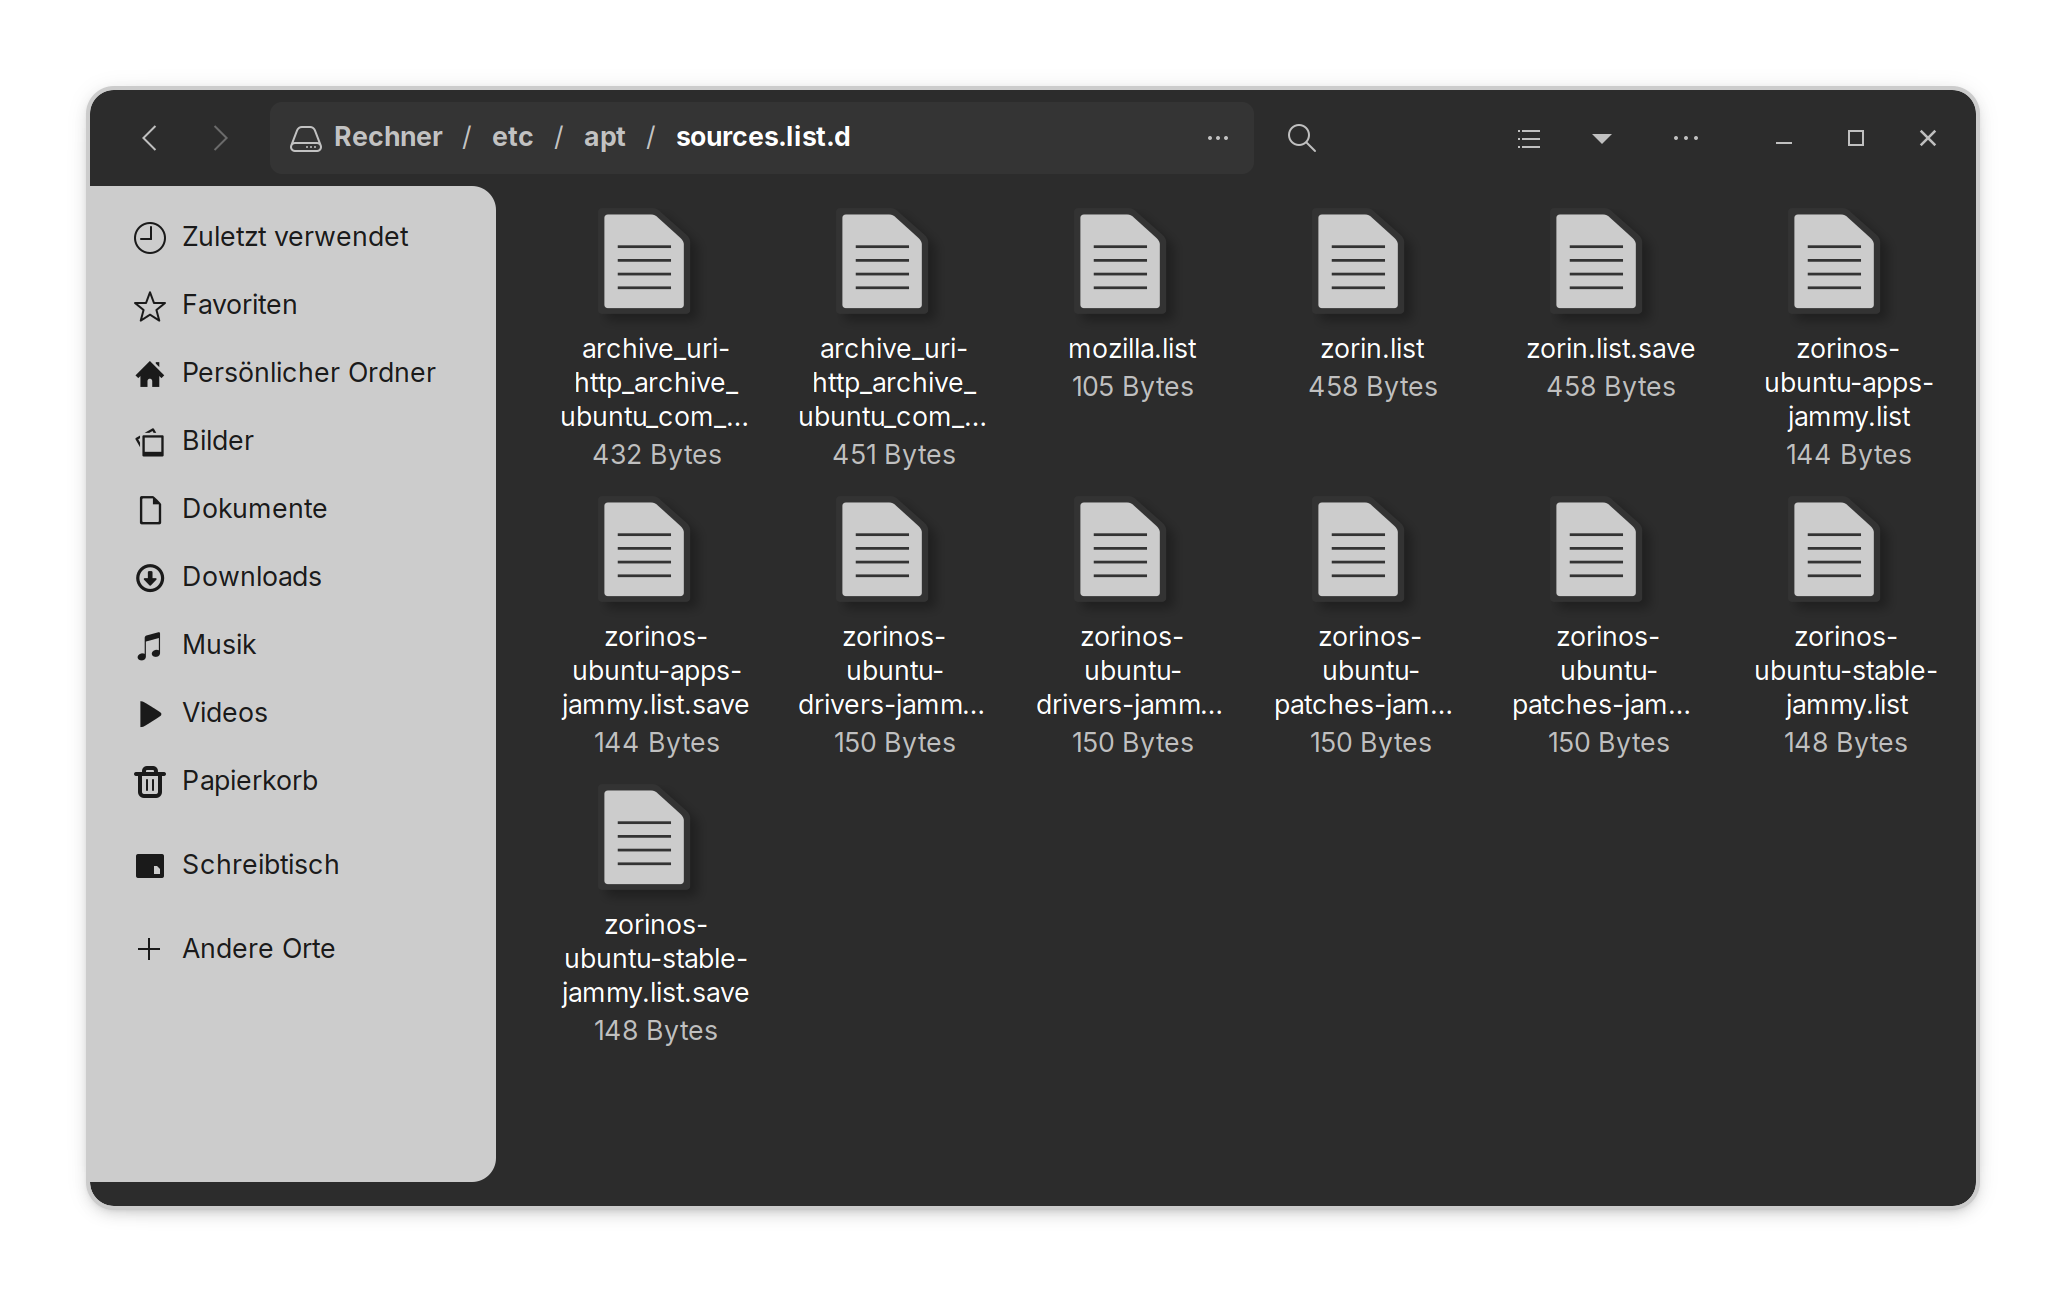Viewport: 2066px width, 1296px height.
Task: Select the zorin.list file icon
Action: 1358,262
